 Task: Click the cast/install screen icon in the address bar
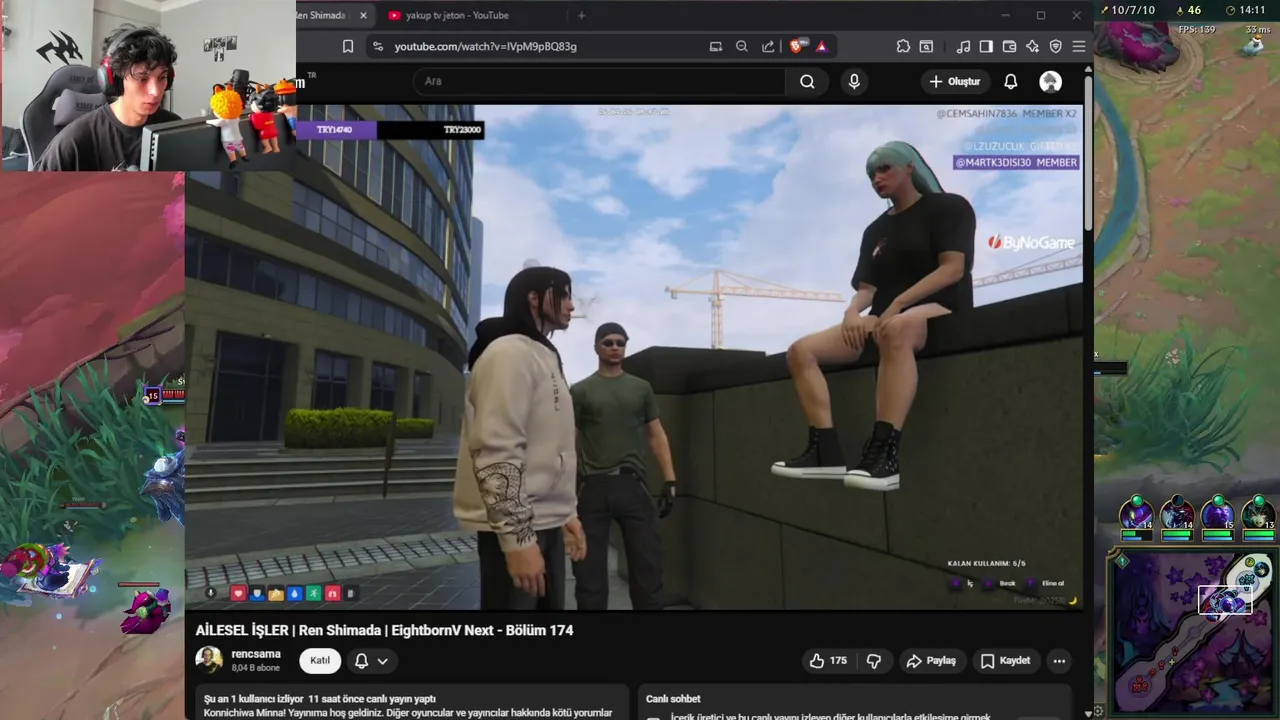click(x=715, y=46)
